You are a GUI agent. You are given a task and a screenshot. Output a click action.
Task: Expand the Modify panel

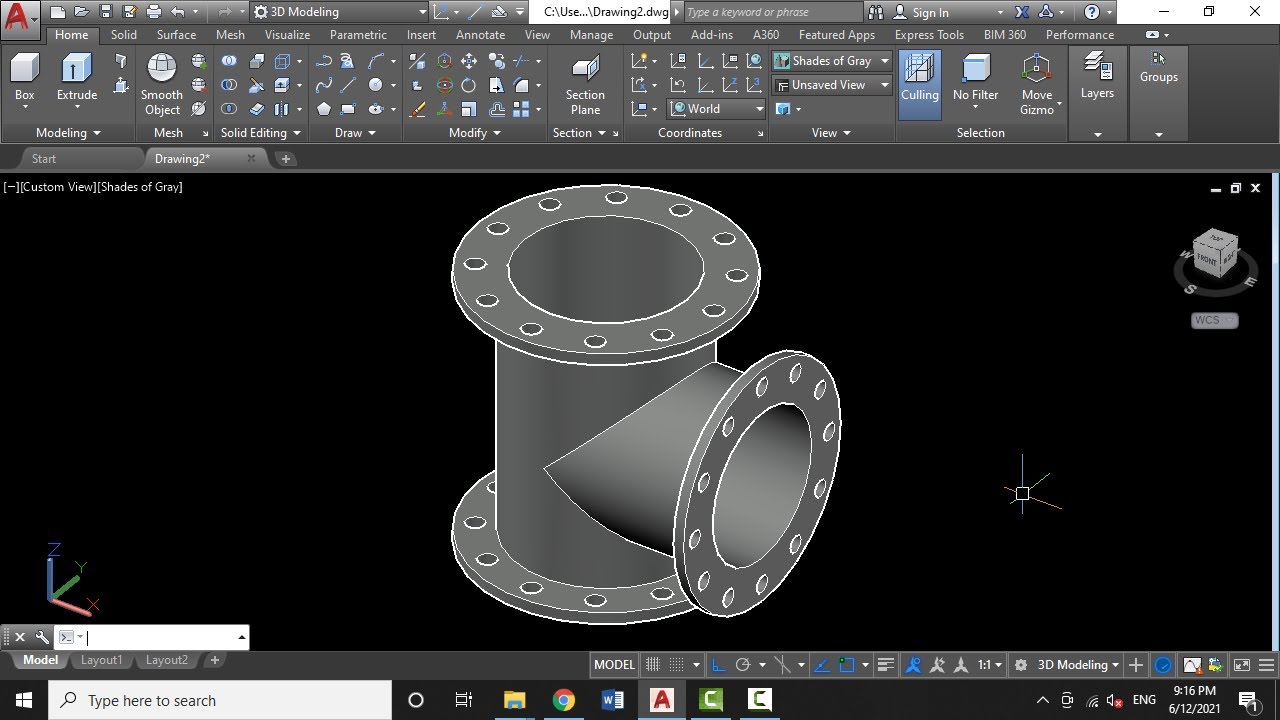[x=475, y=133]
